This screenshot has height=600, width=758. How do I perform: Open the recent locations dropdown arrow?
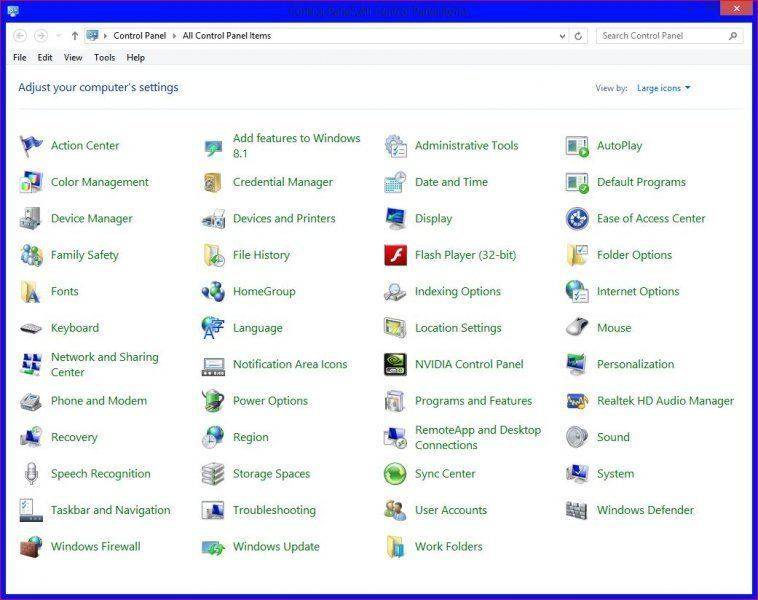[58, 36]
